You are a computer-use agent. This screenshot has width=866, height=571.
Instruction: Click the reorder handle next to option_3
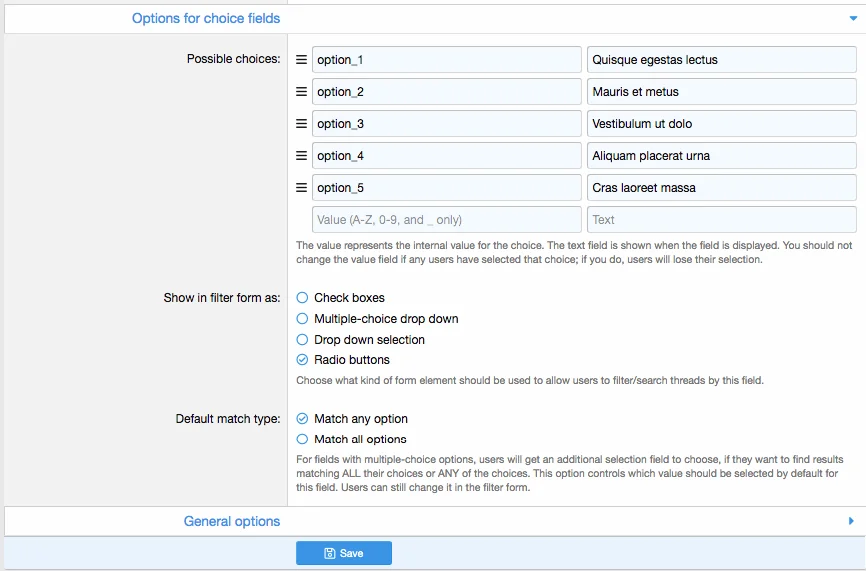tap(301, 124)
